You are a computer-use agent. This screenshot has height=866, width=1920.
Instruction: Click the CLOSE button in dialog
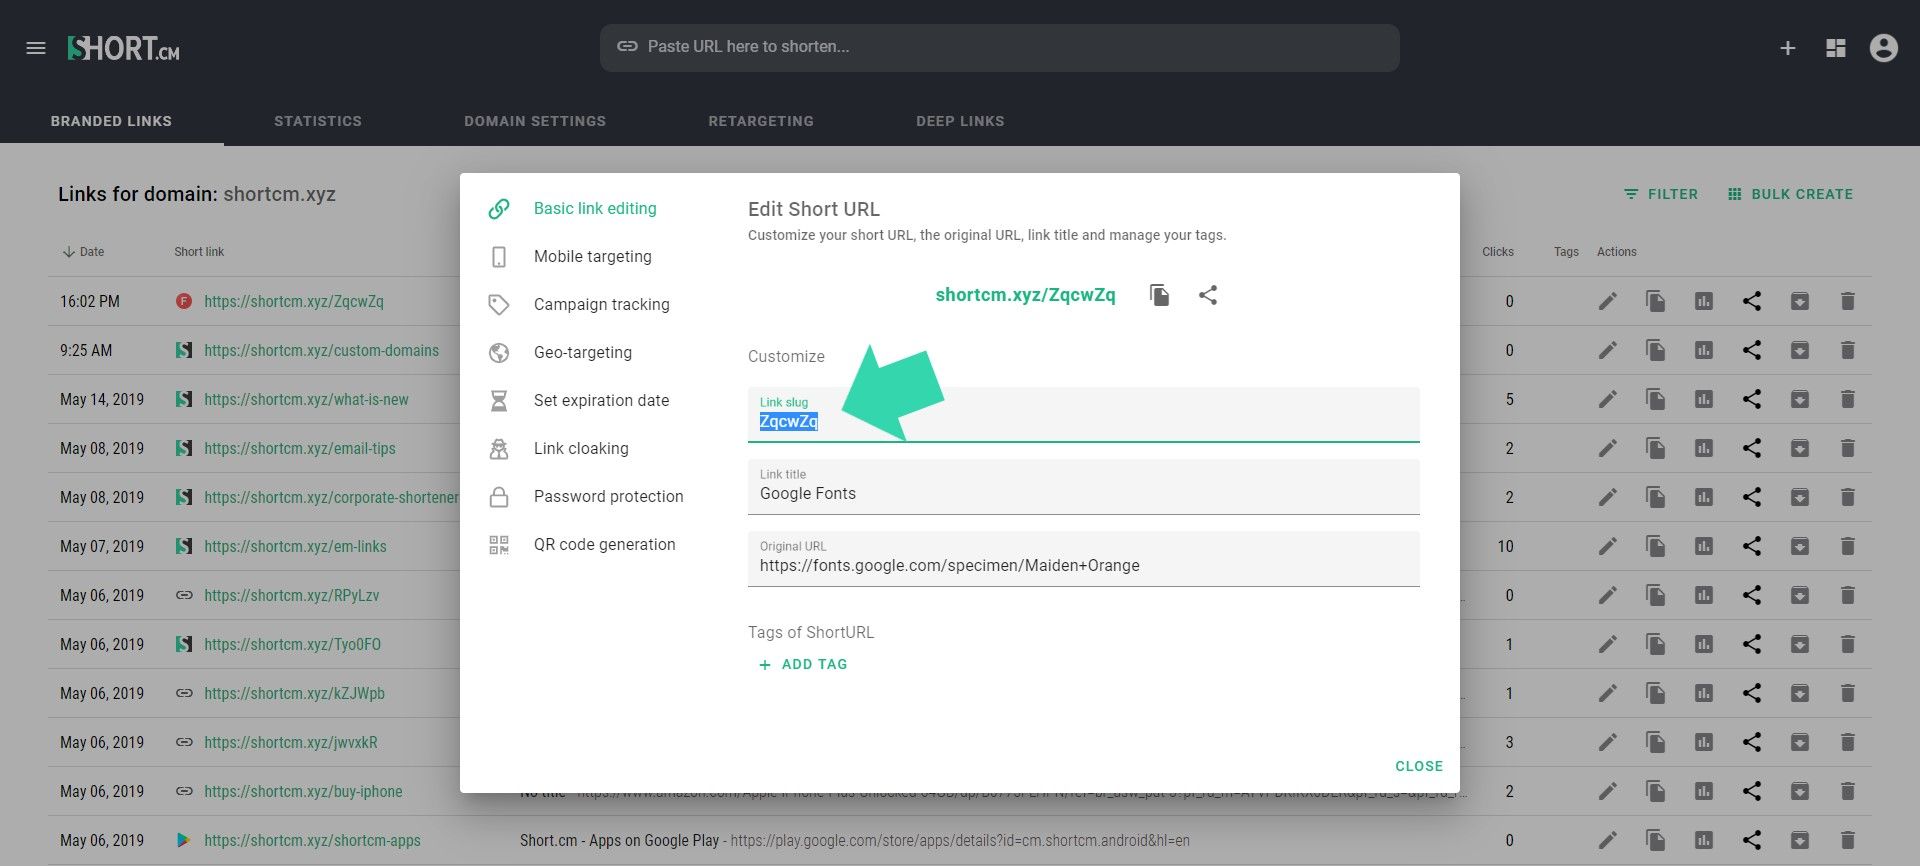pyautogui.click(x=1419, y=766)
